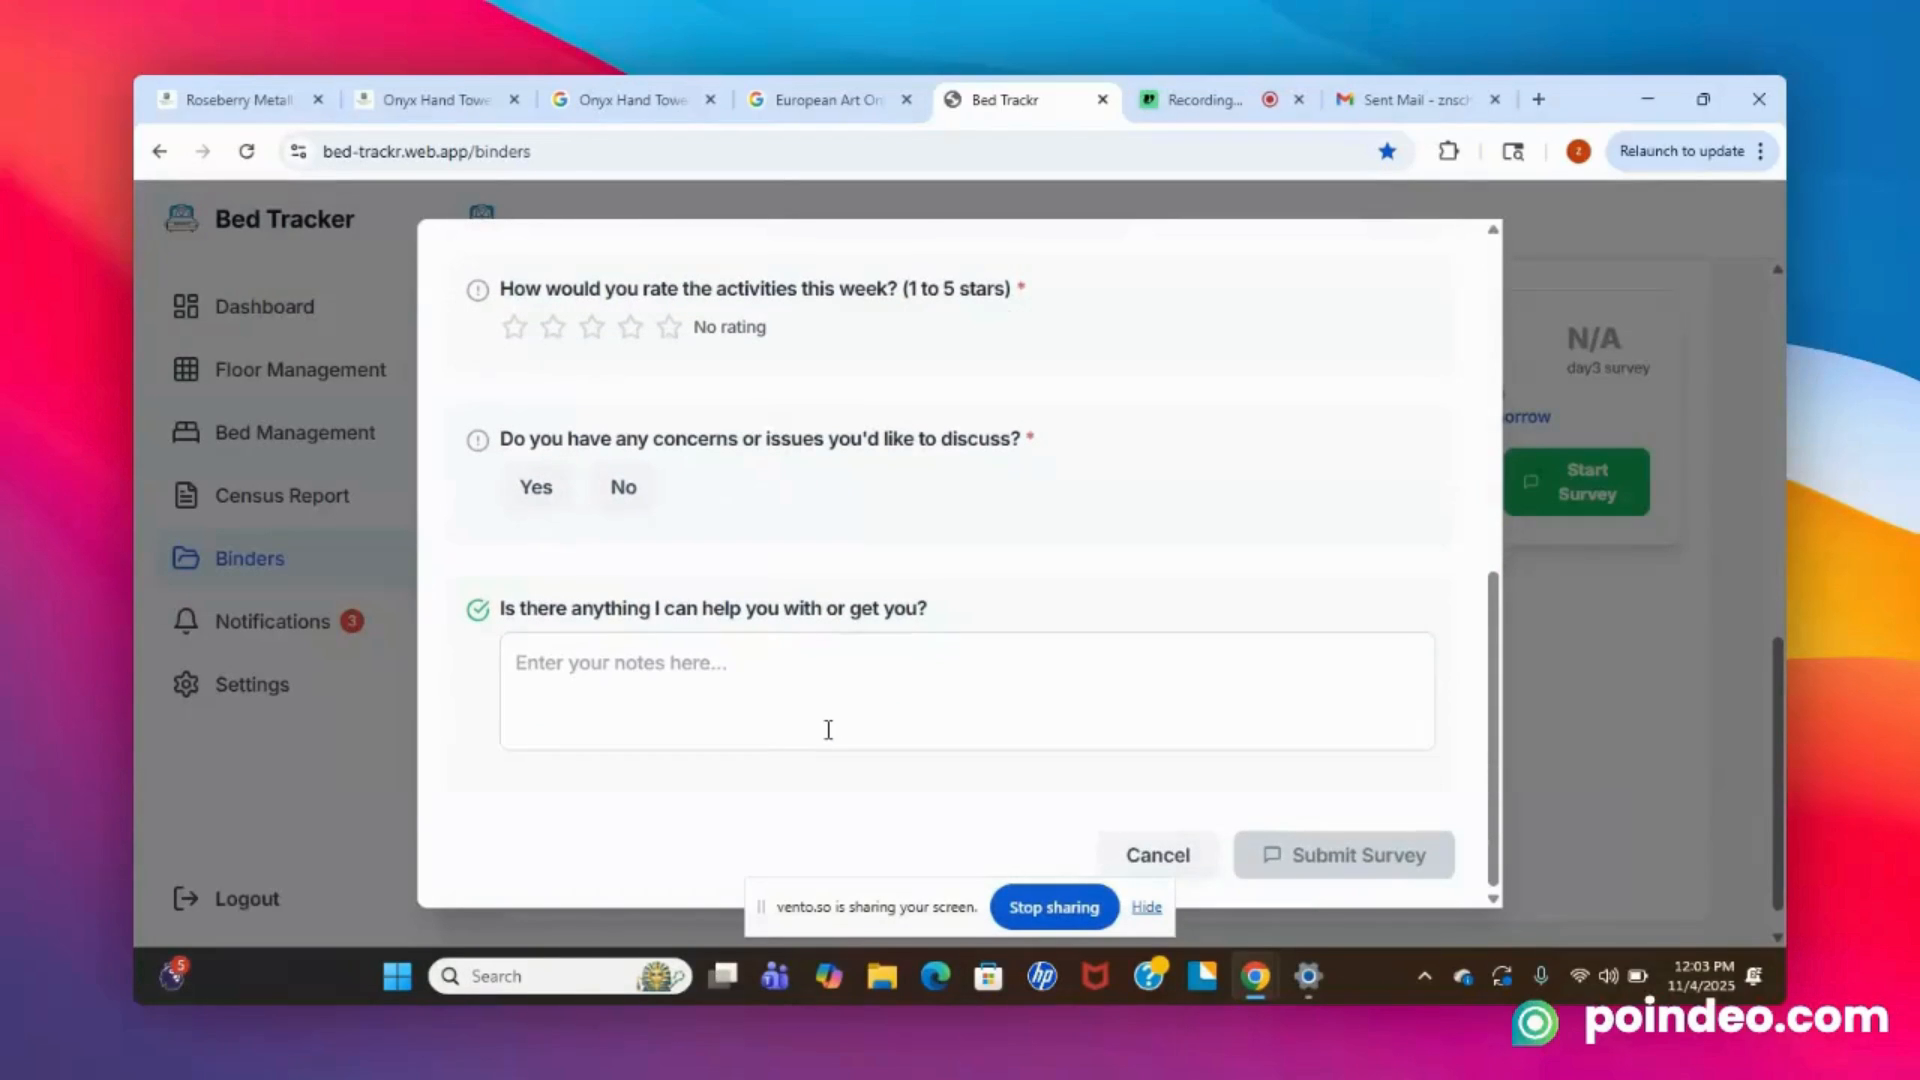Viewport: 1920px width, 1080px height.
Task: Bookmark the page with the star toggle
Action: tap(1387, 151)
